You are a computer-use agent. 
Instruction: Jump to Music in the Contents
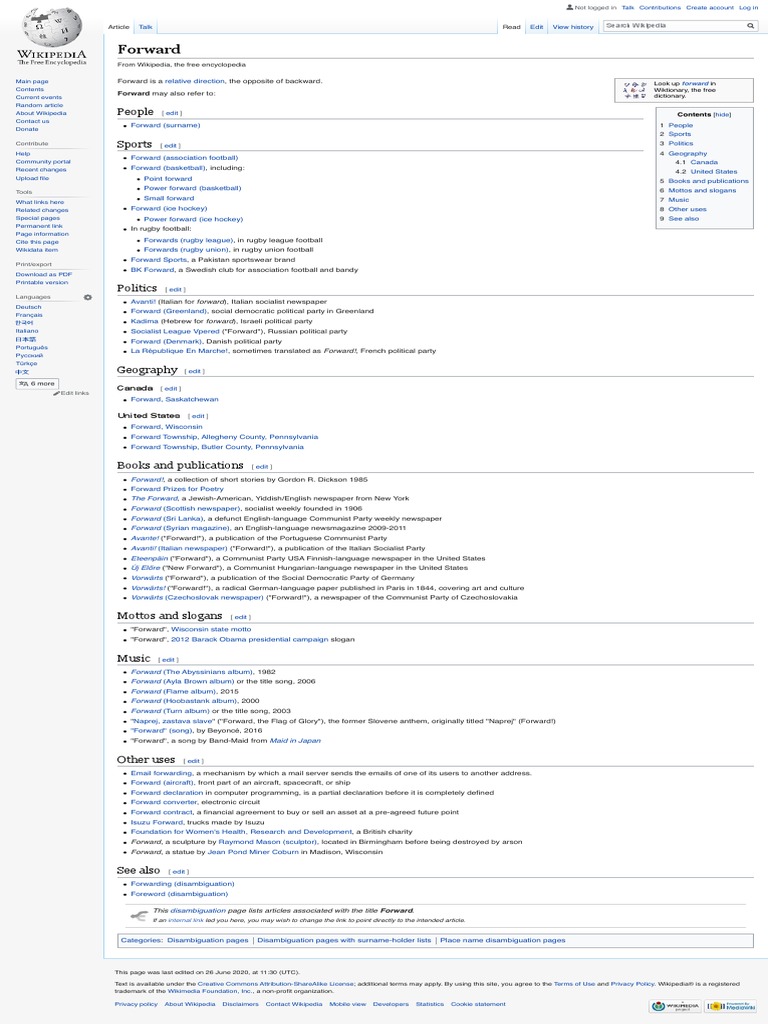679,200
